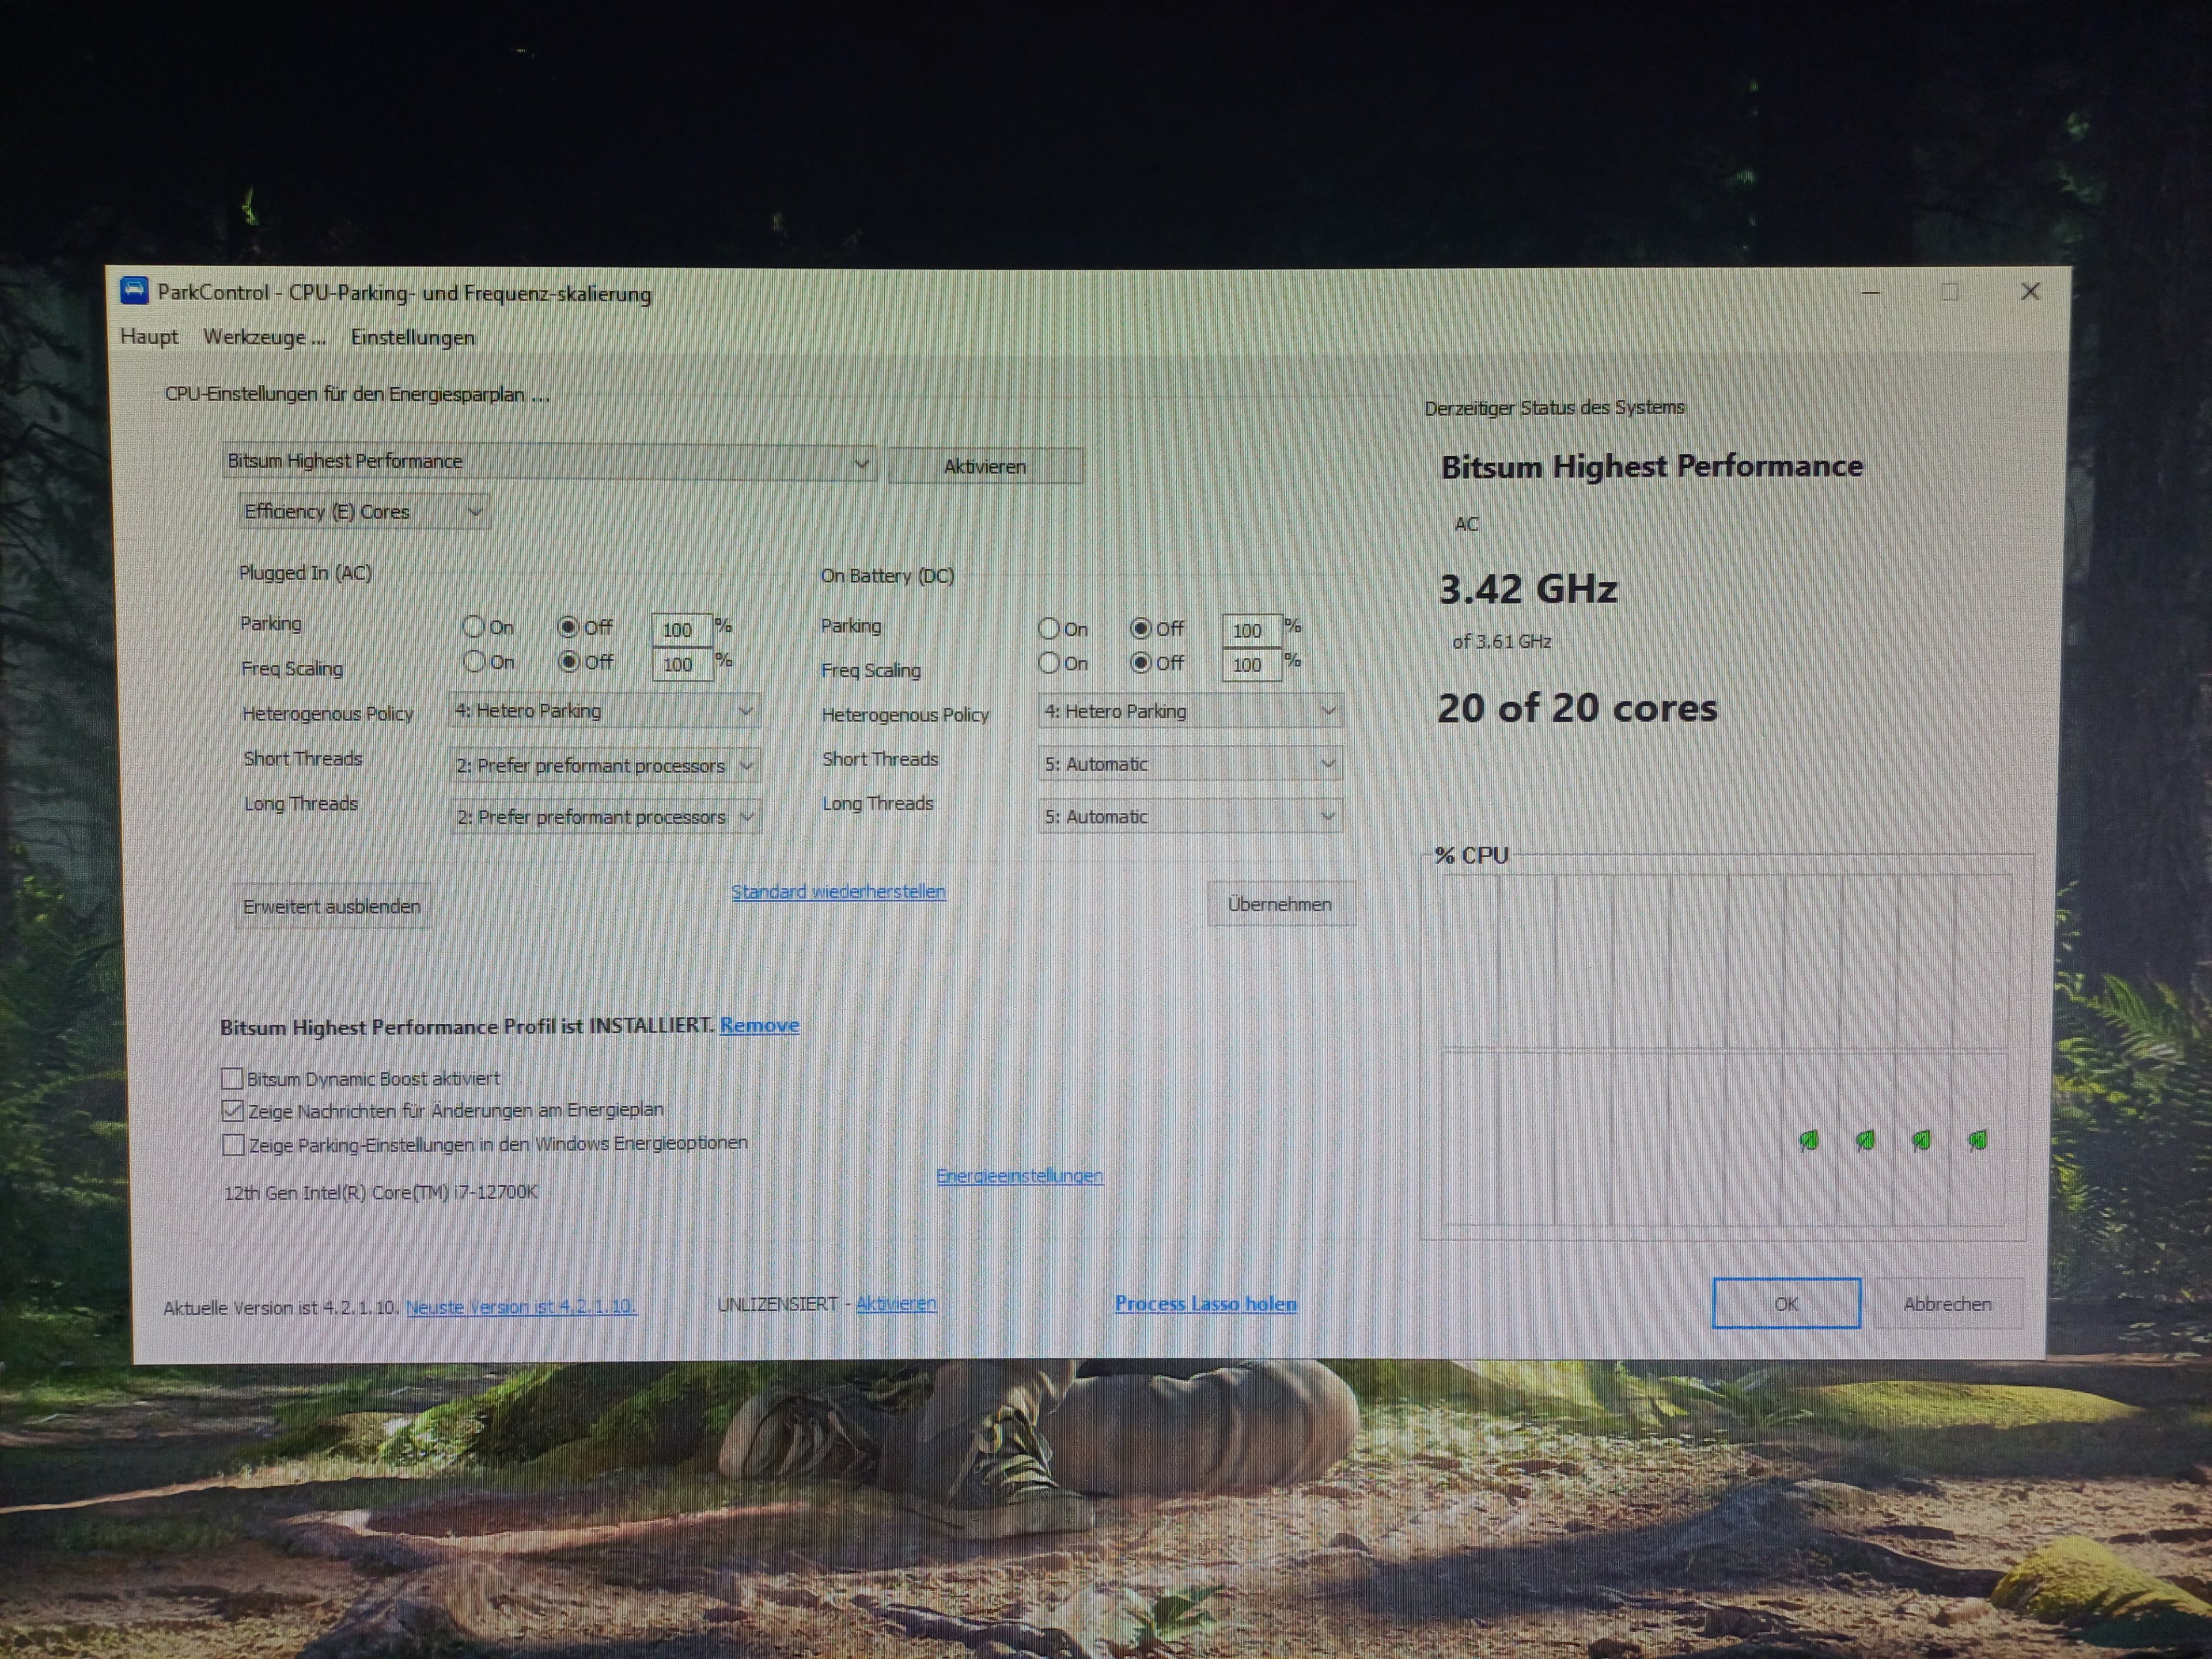Viewport: 2212px width, 1659px height.
Task: Enable Zeige Parking-Einstellungen in Windows Energieoptionen
Action: coord(233,1144)
